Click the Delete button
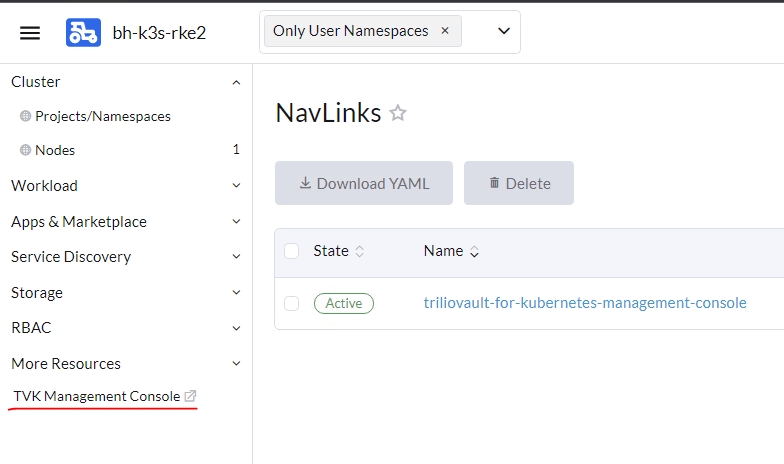784x464 pixels. click(x=519, y=183)
